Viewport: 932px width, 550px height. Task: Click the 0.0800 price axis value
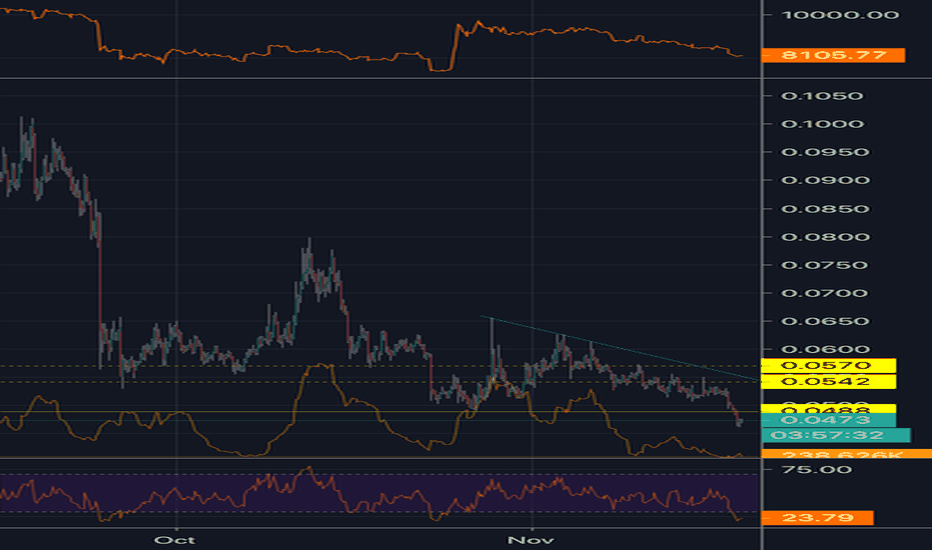point(825,237)
